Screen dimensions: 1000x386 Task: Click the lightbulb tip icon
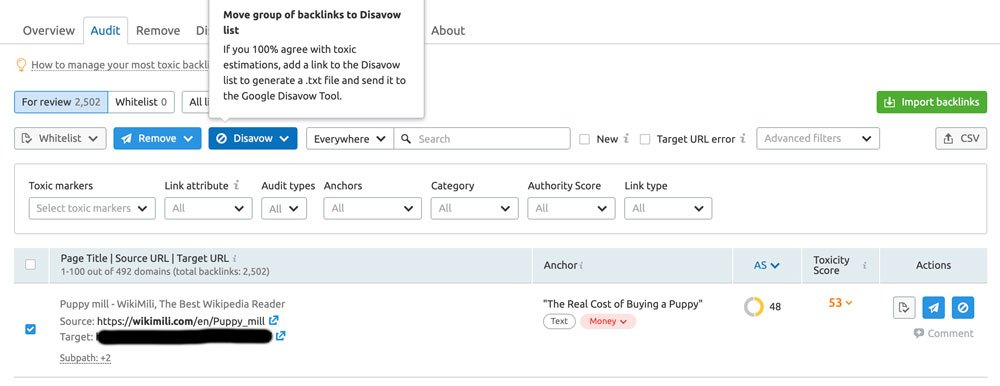pyautogui.click(x=21, y=64)
